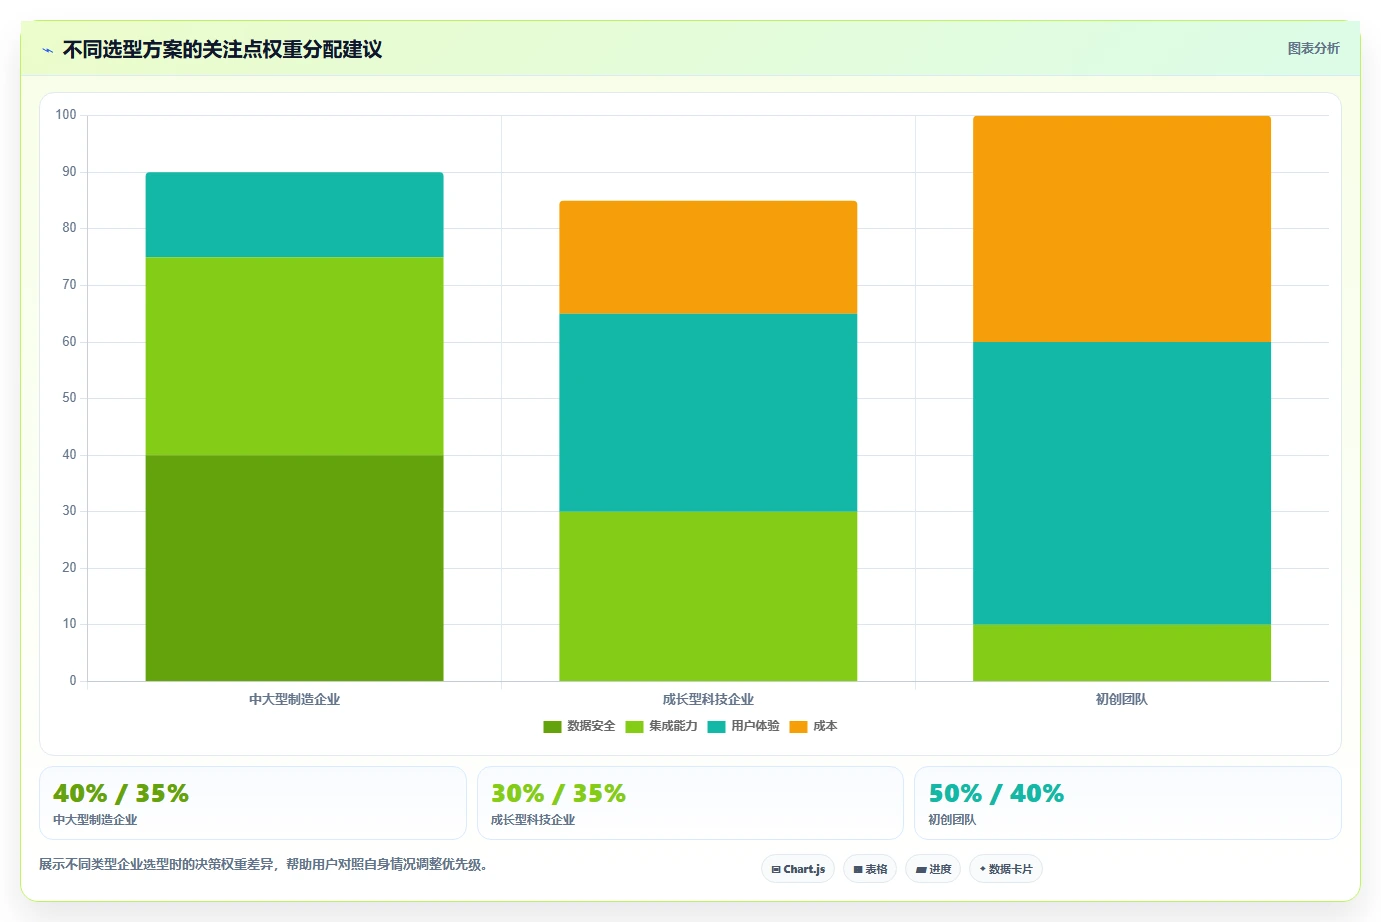The width and height of the screenshot is (1381, 922).
Task: Select the Chart.js tag button
Action: pyautogui.click(x=798, y=869)
